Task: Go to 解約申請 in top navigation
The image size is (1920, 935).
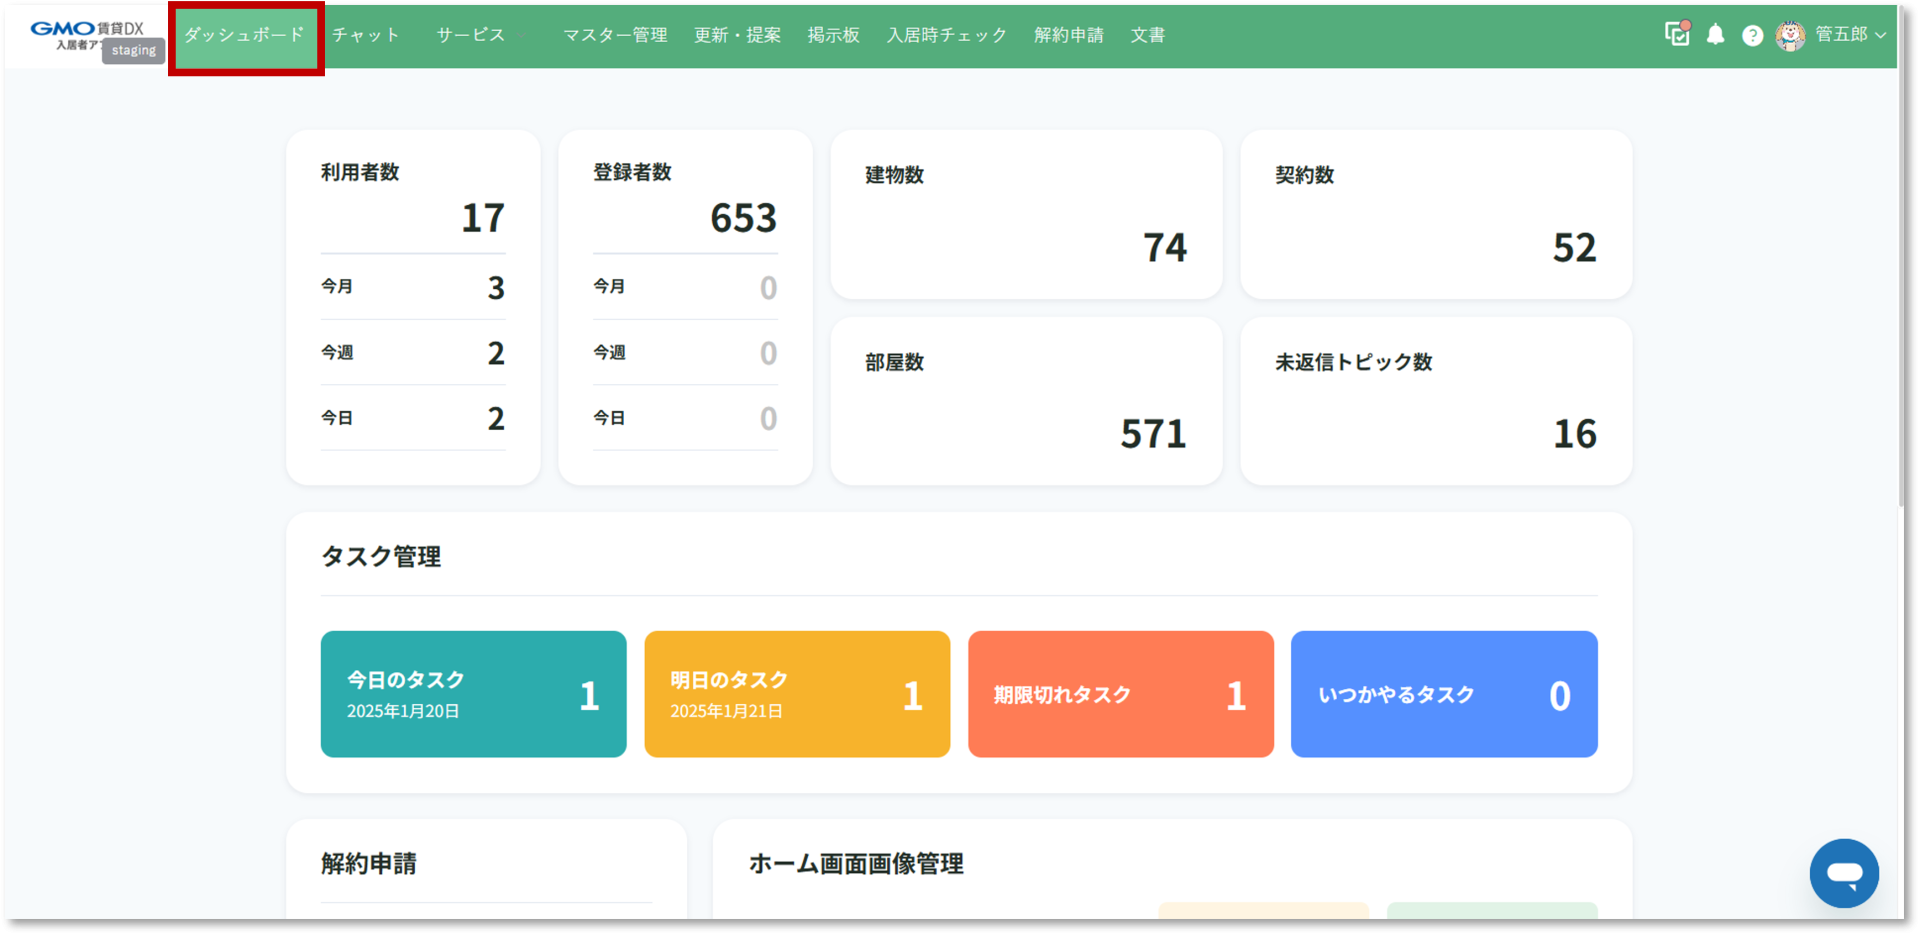Action: tap(1068, 35)
